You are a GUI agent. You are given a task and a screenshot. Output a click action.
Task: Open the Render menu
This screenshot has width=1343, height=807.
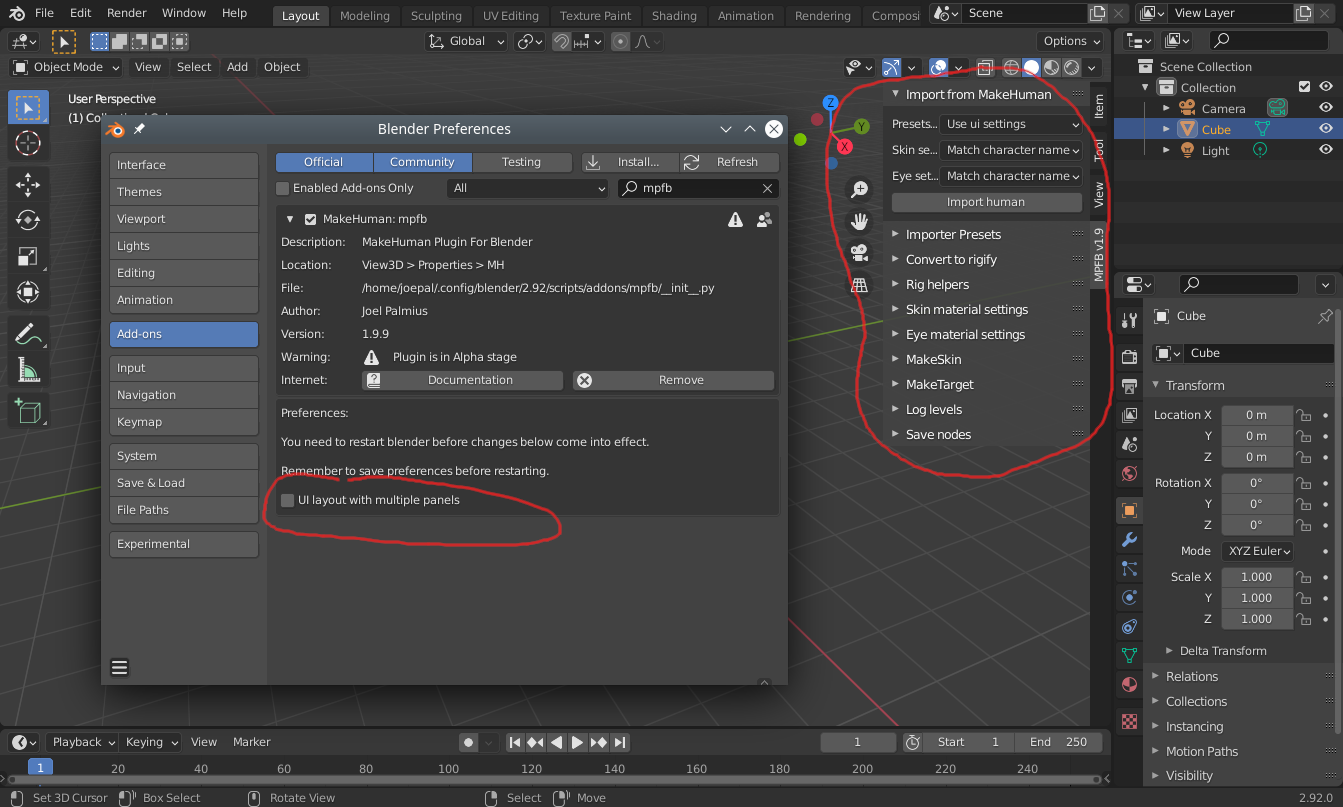[x=126, y=13]
